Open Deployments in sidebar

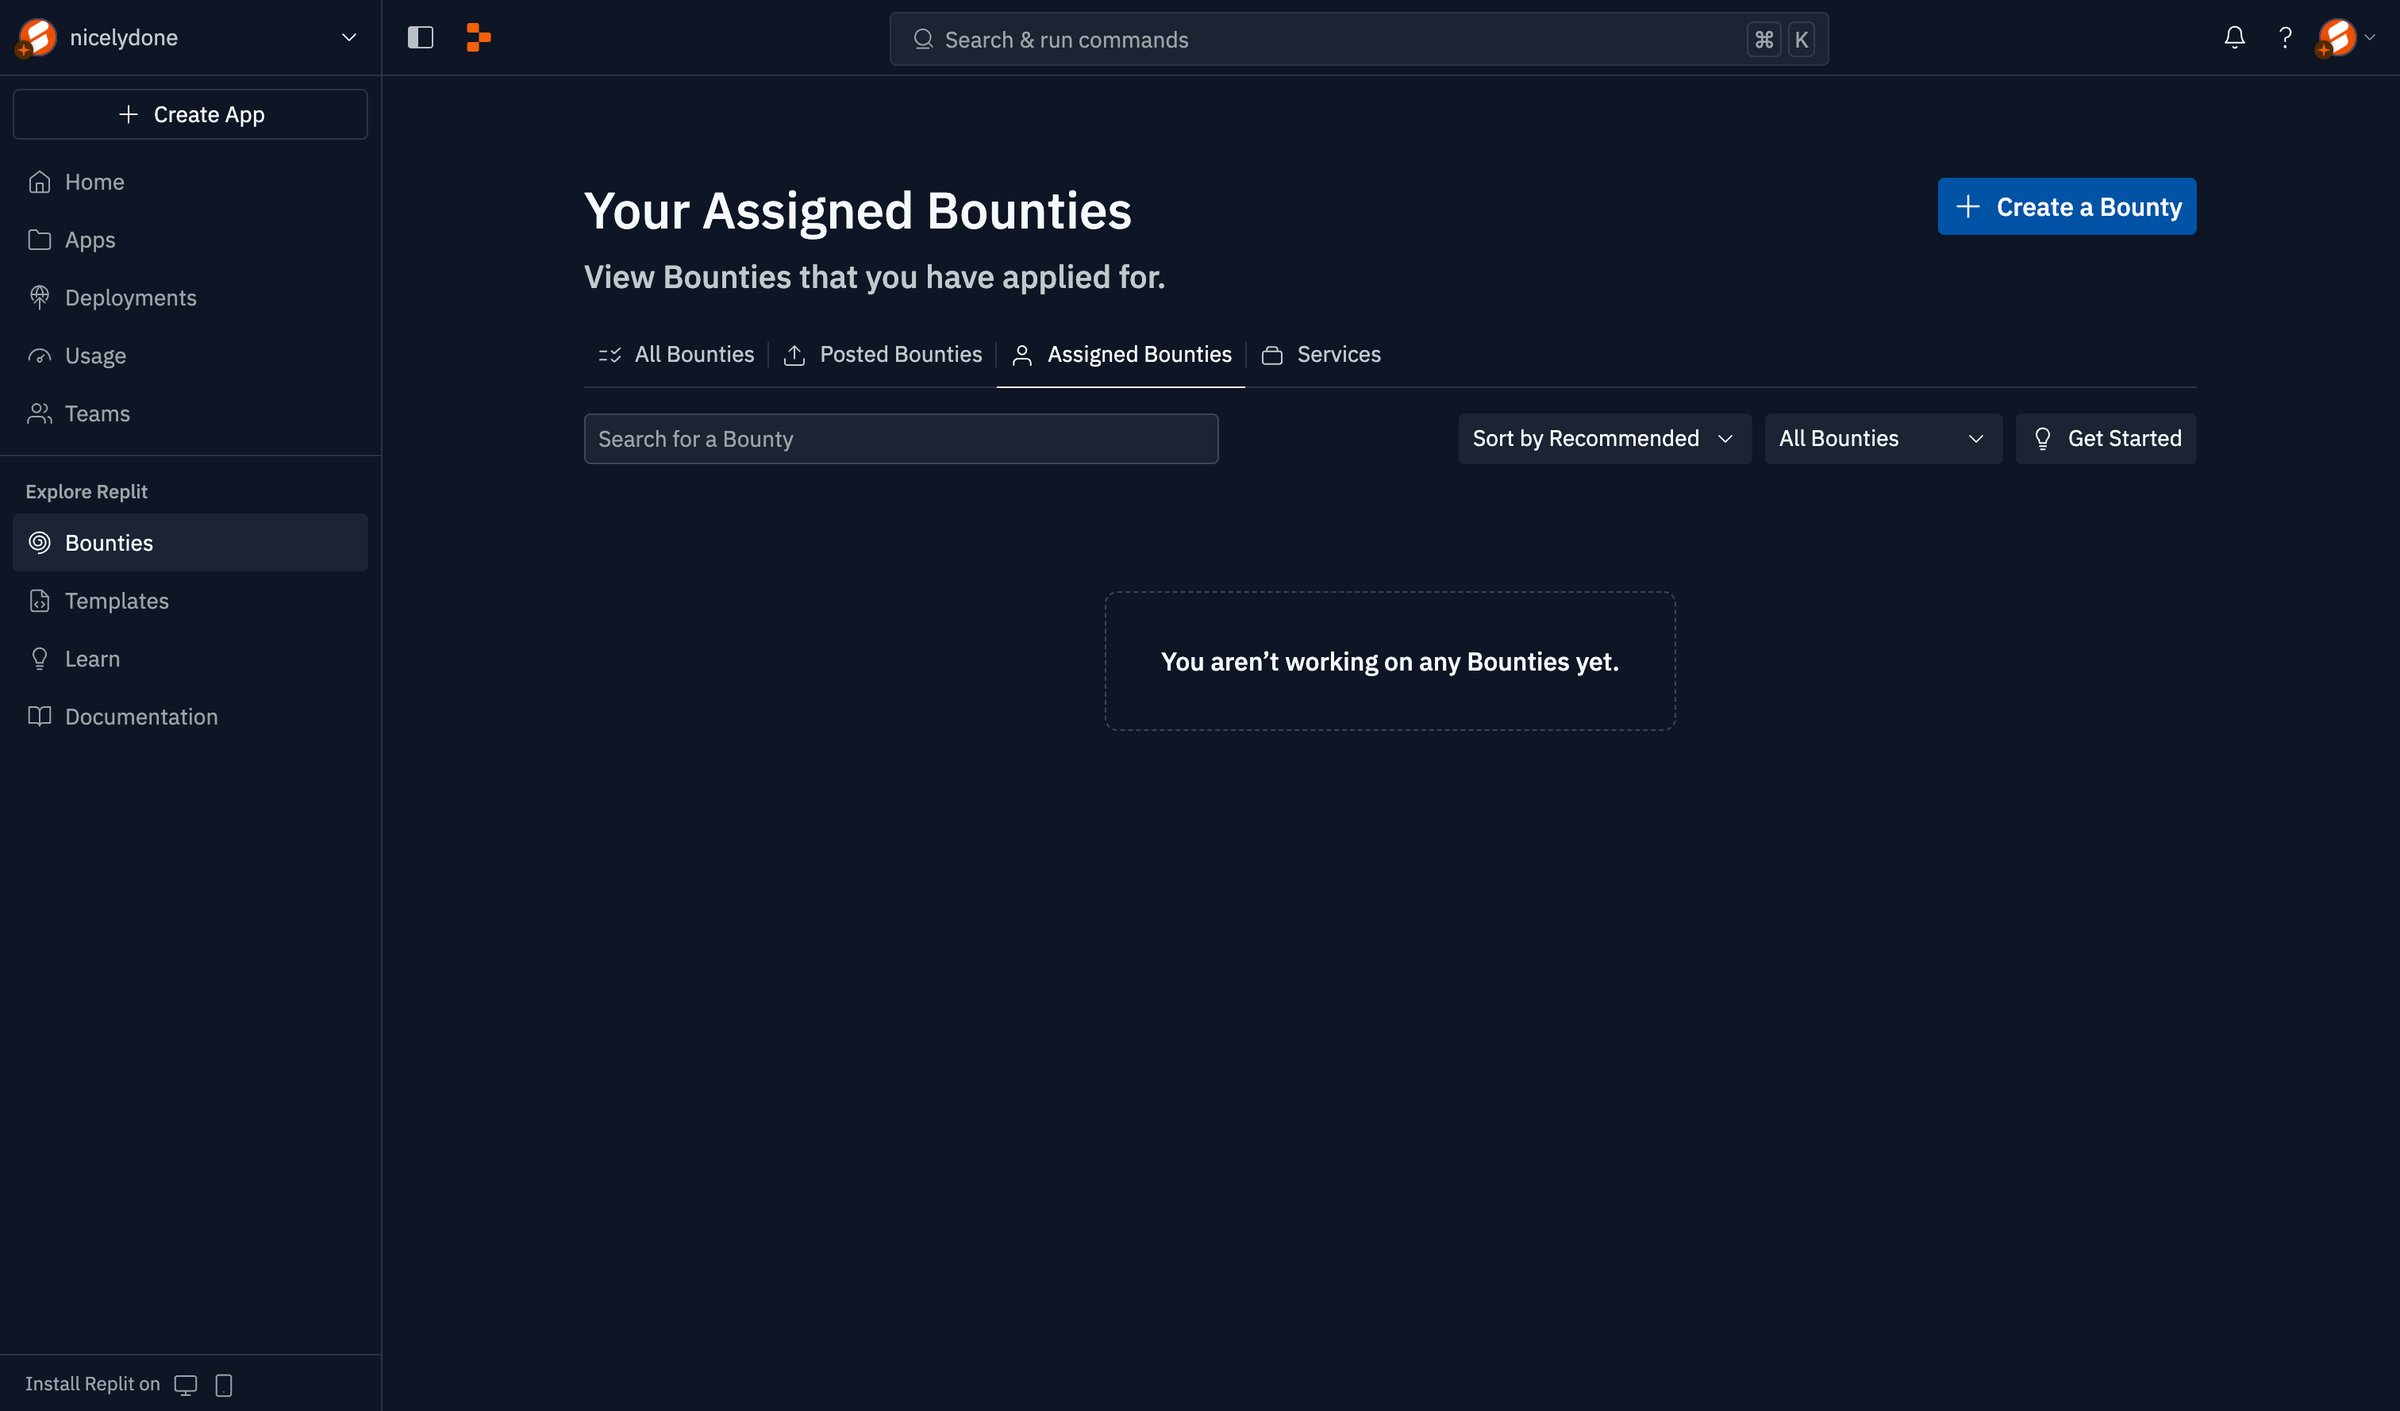[x=190, y=298]
